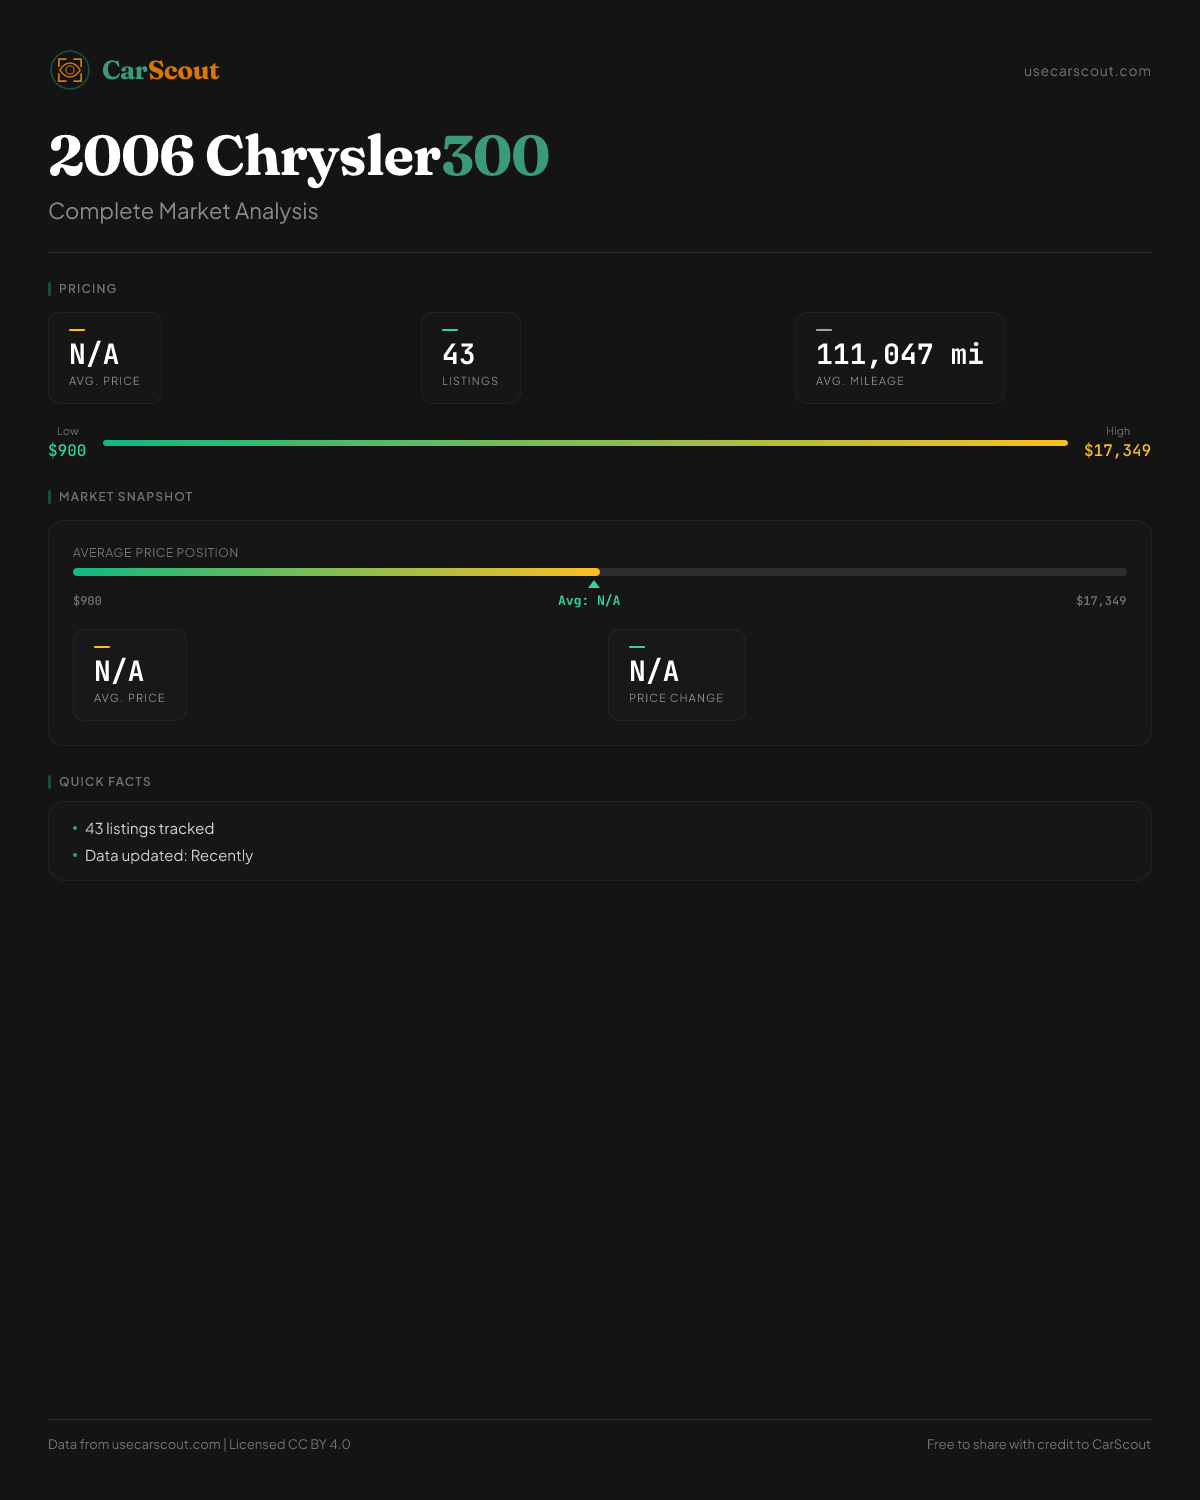1200x1500 pixels.
Task: Click the $900 low price label
Action: (67, 450)
